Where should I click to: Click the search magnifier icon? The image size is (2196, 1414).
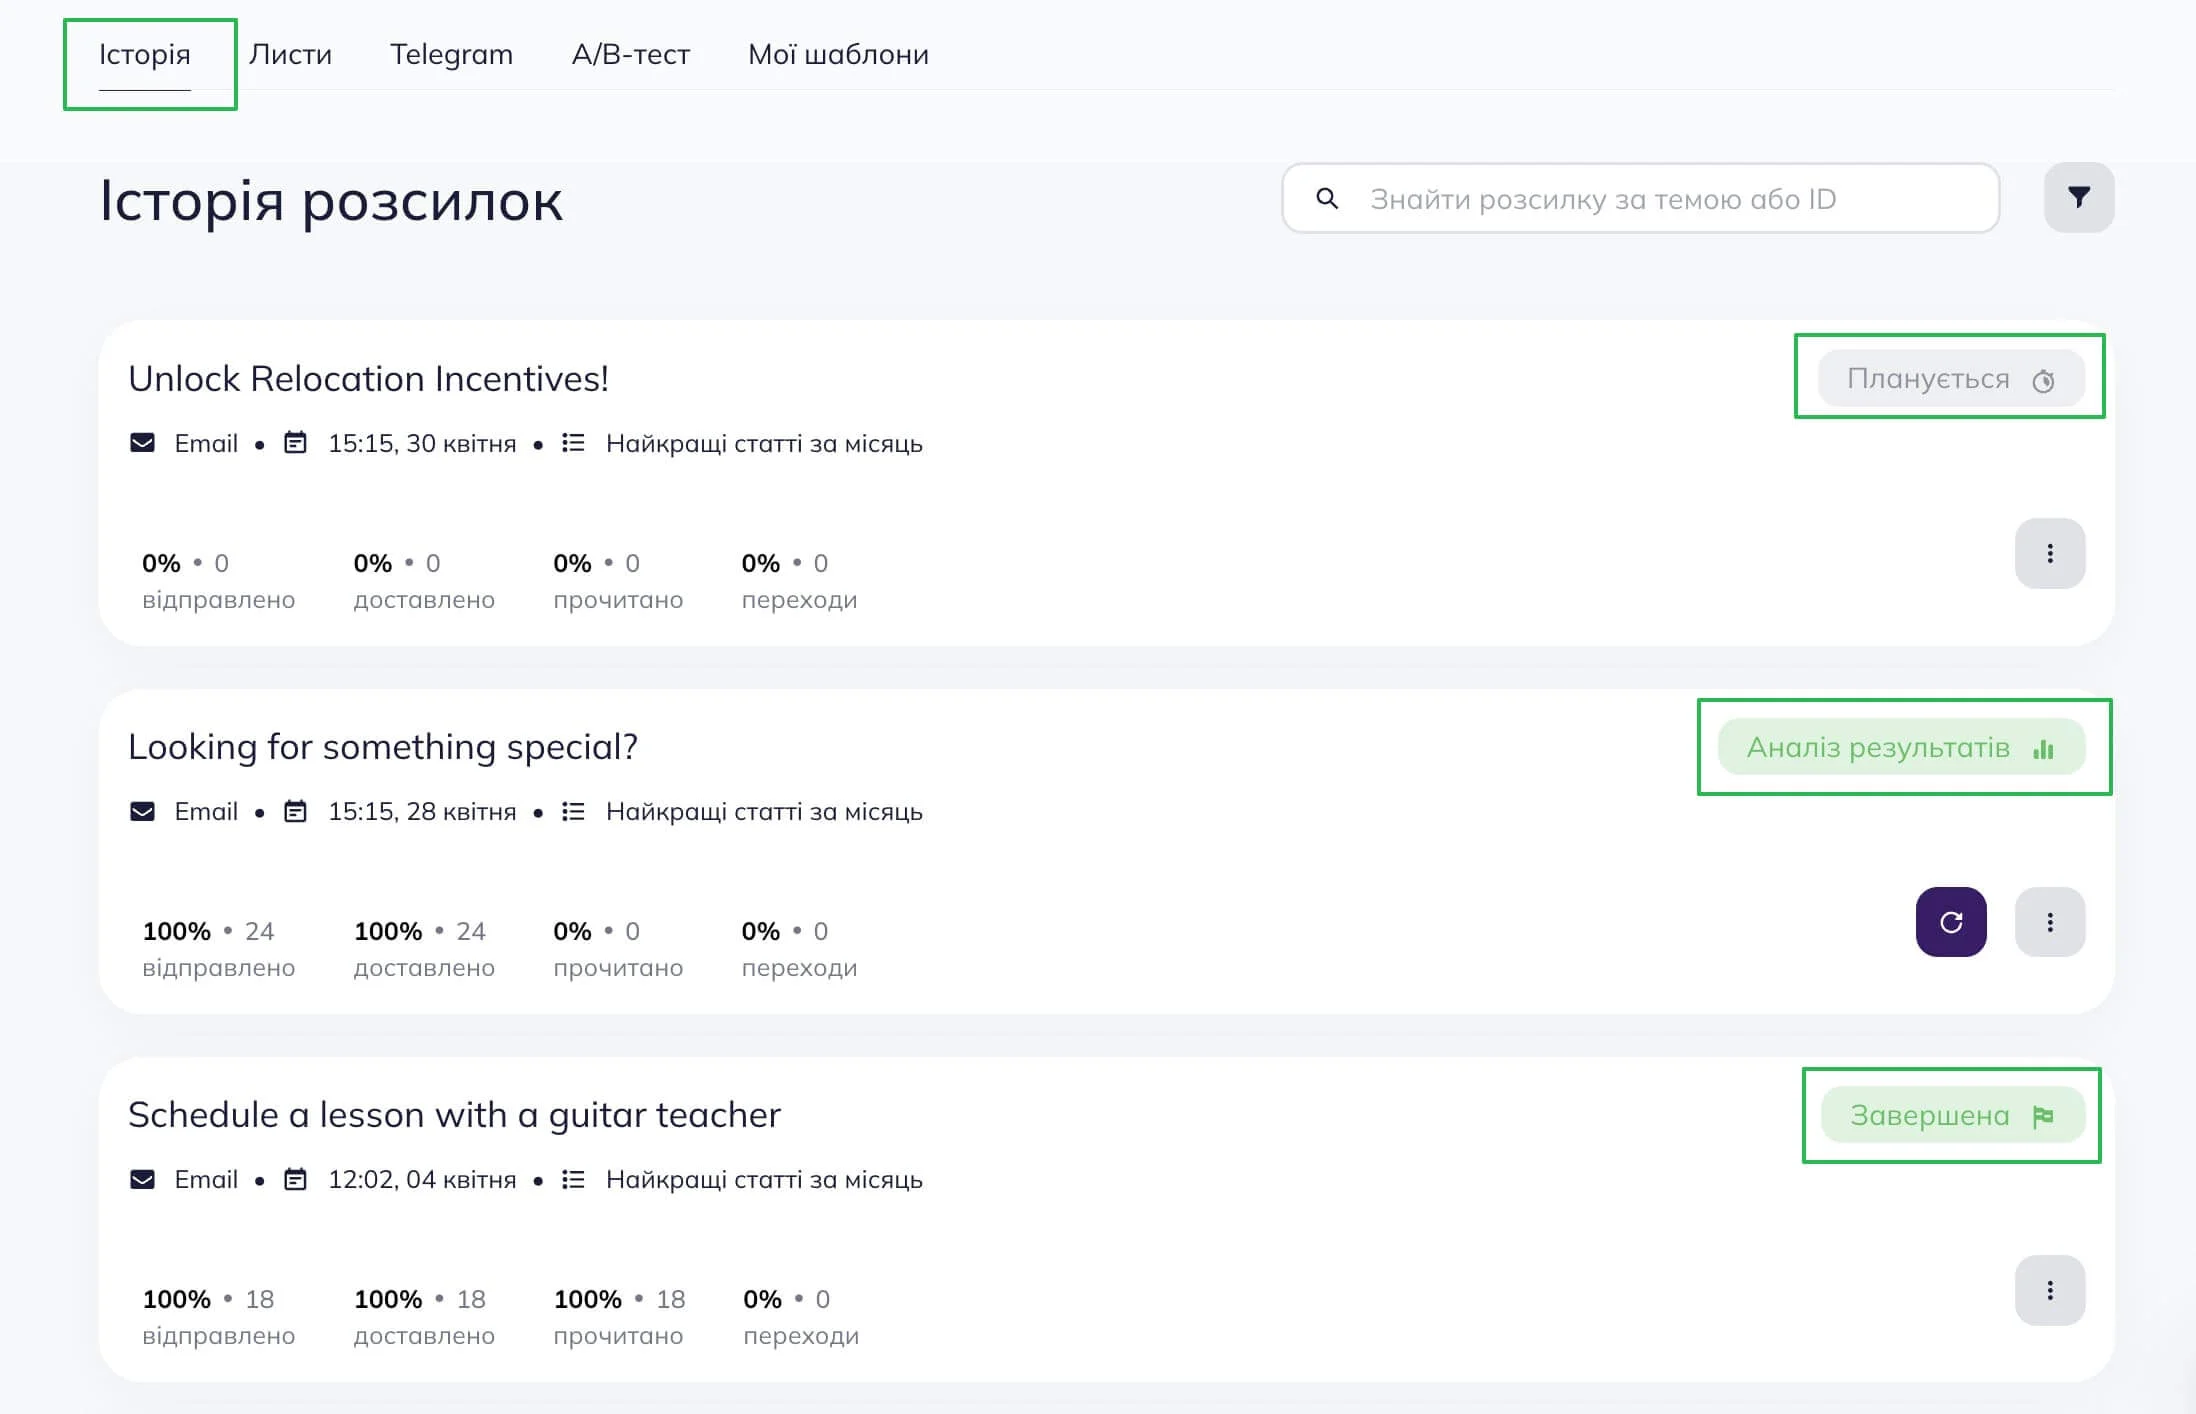pos(1327,198)
